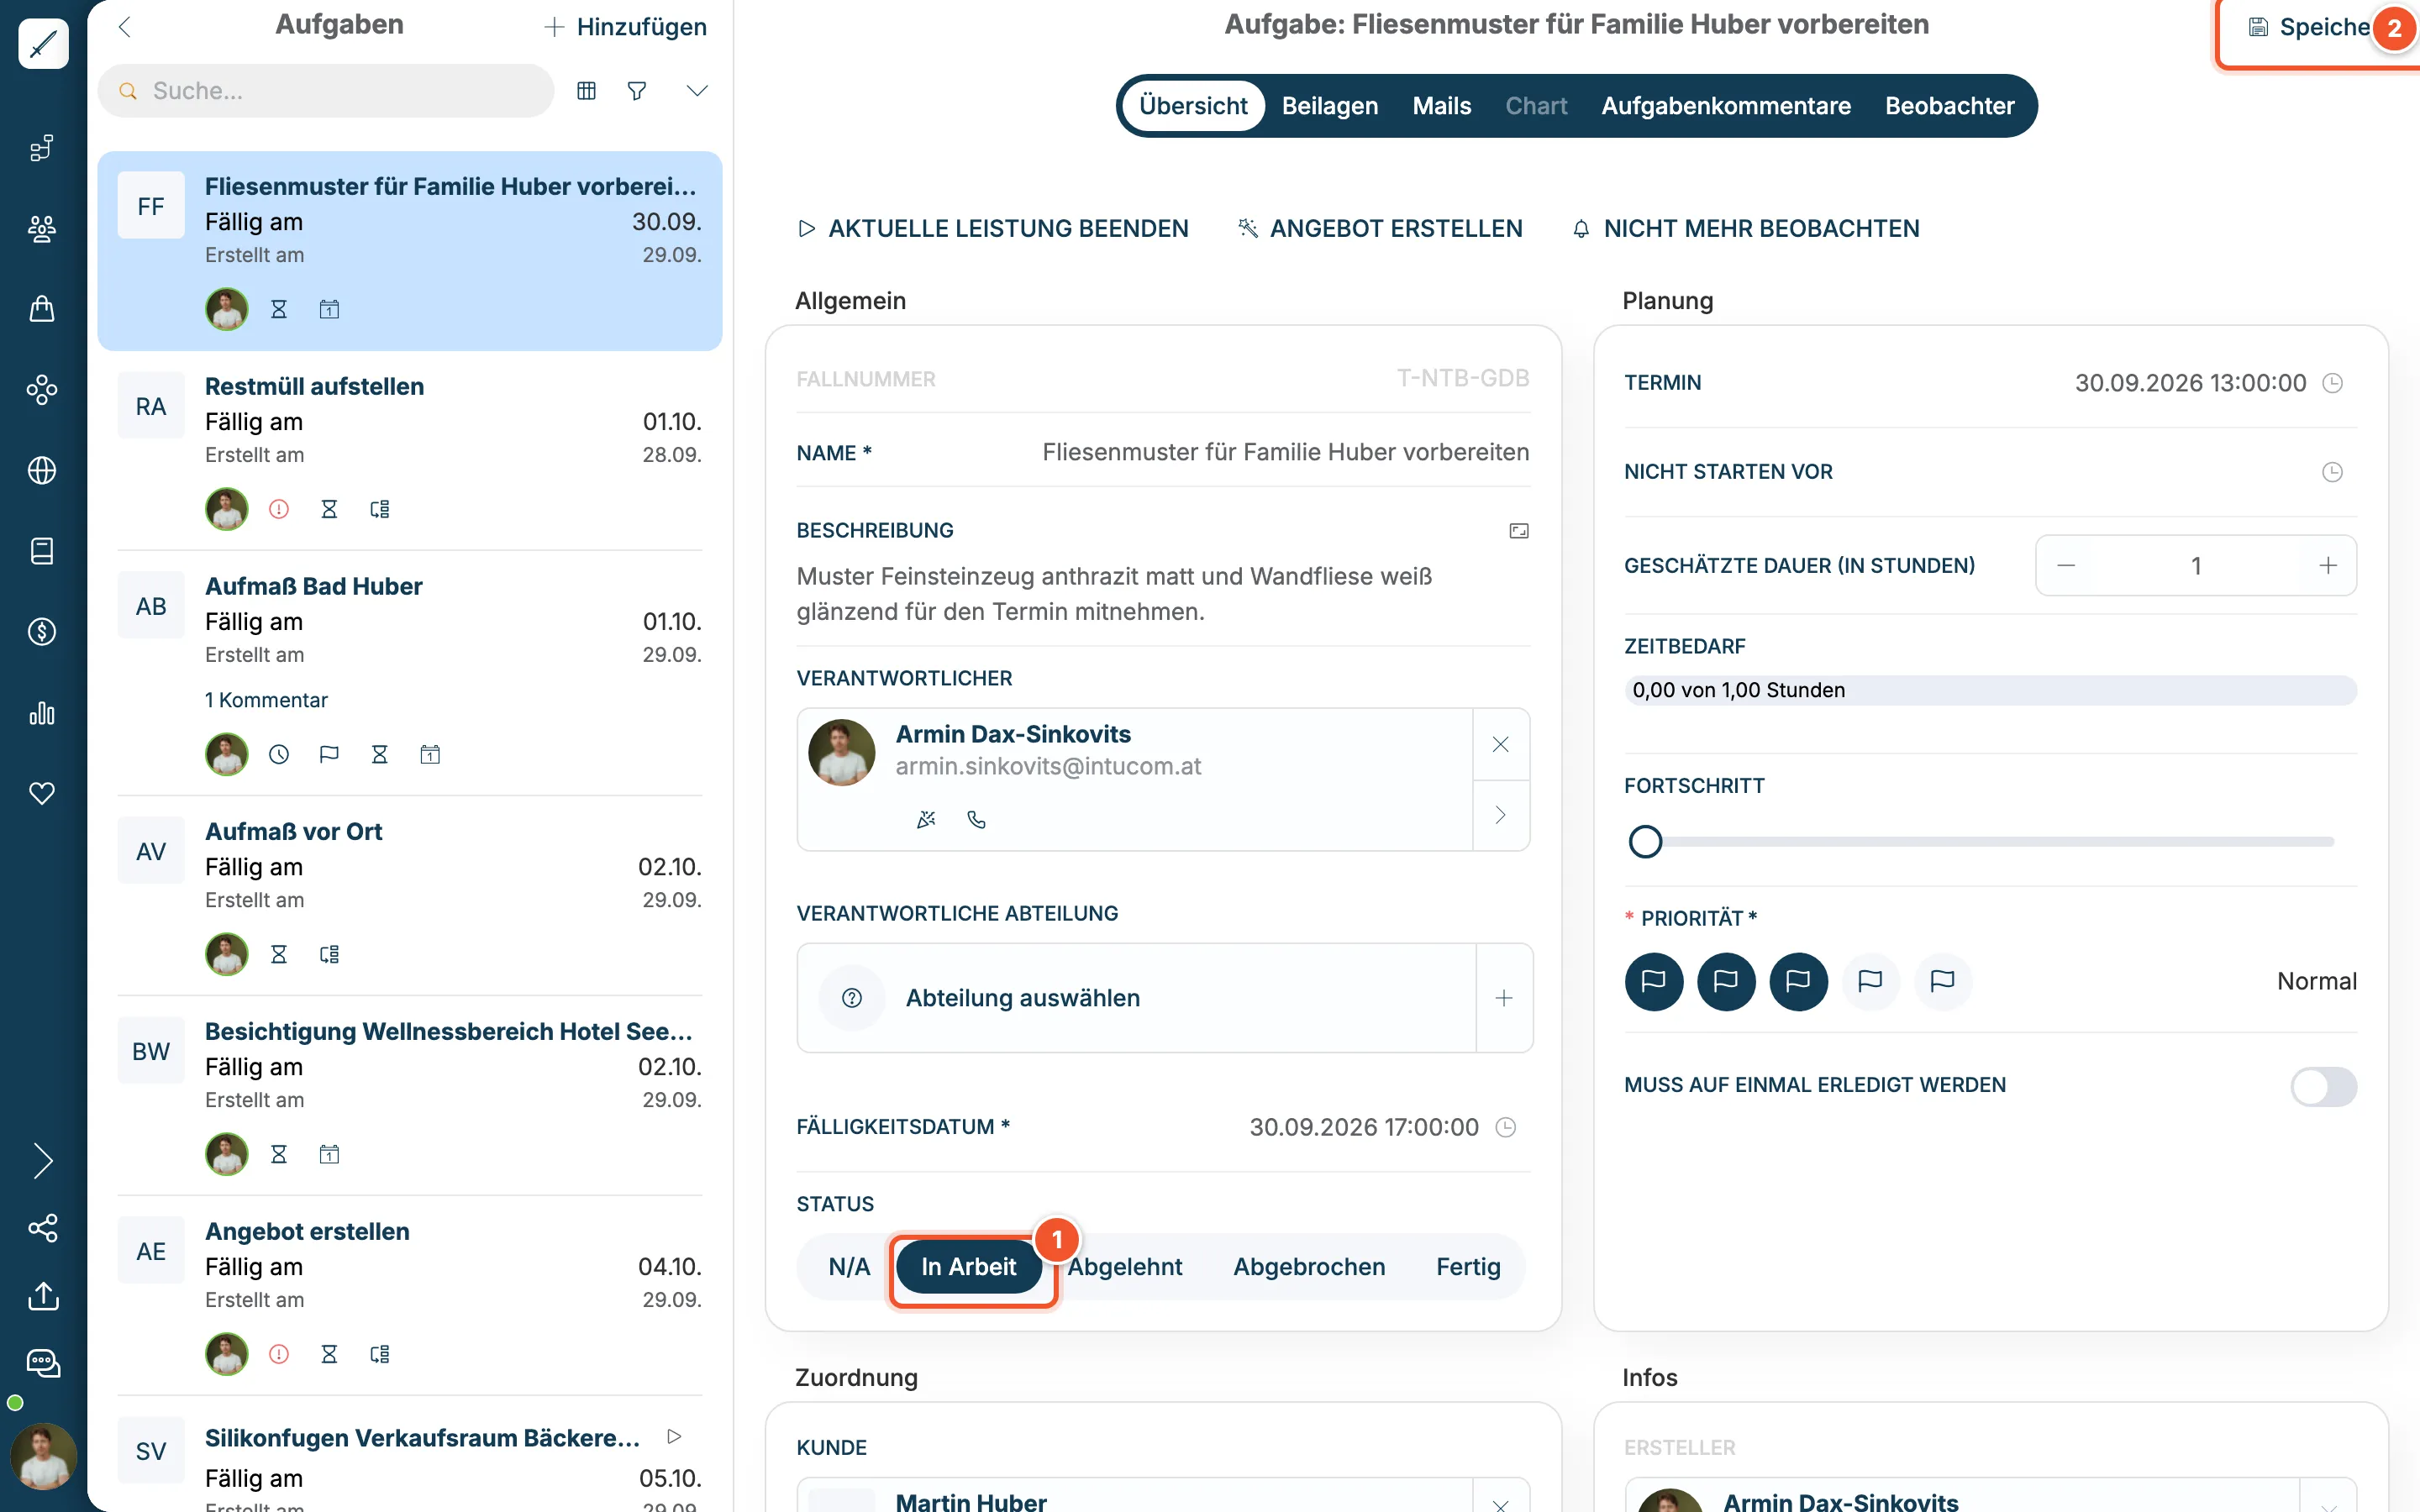The height and width of the screenshot is (1512, 2420).
Task: Open the upload sidebar icon
Action: point(43,1296)
